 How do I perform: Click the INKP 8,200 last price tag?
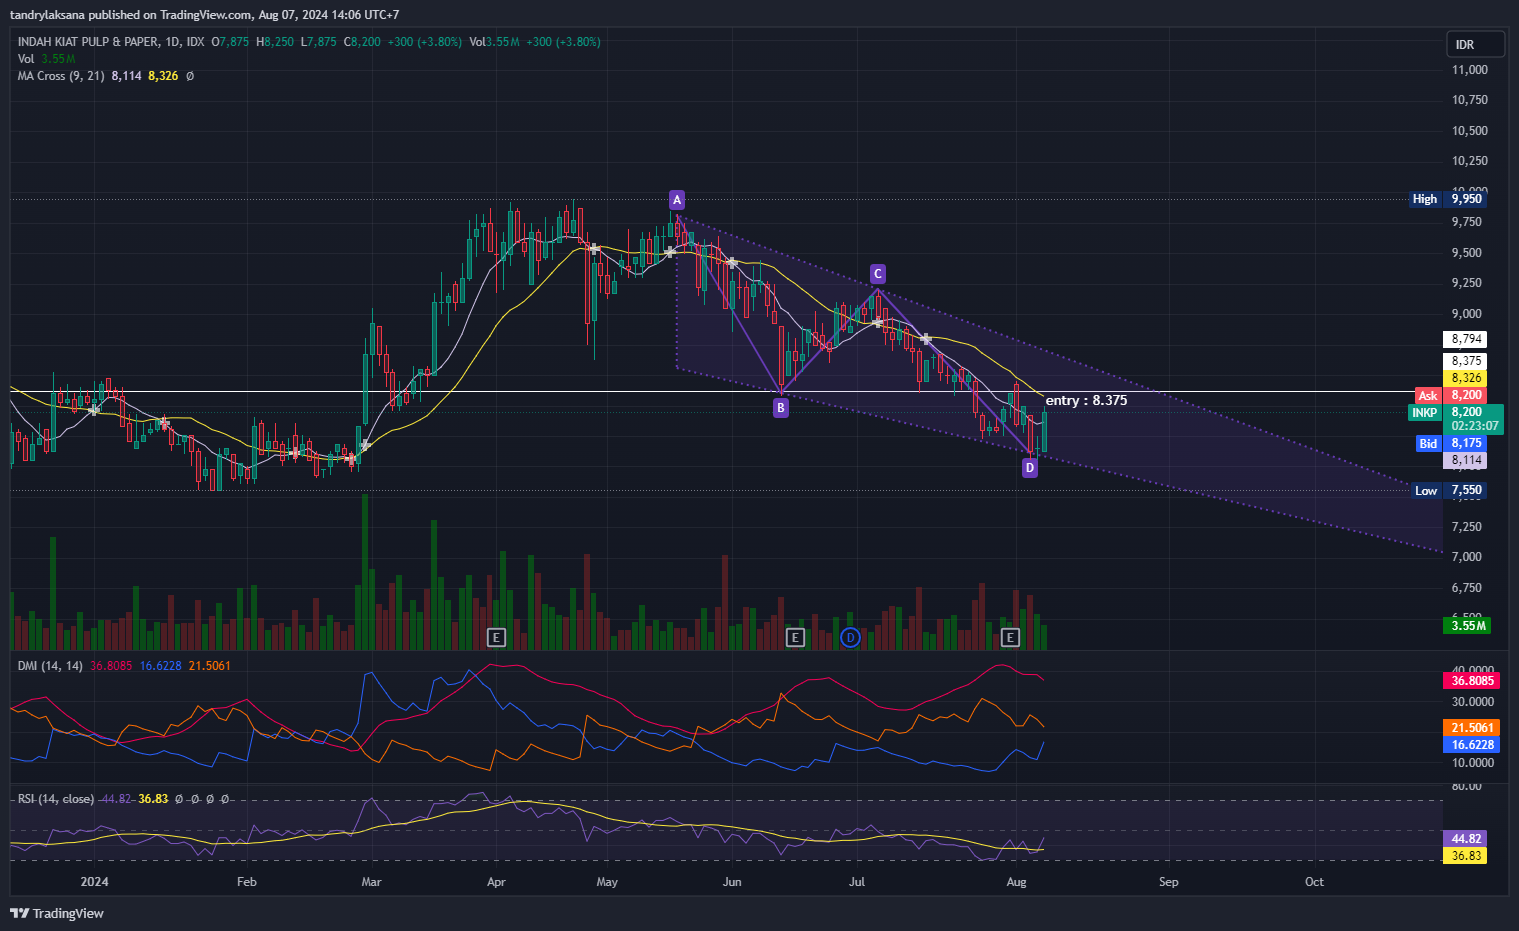click(1455, 419)
